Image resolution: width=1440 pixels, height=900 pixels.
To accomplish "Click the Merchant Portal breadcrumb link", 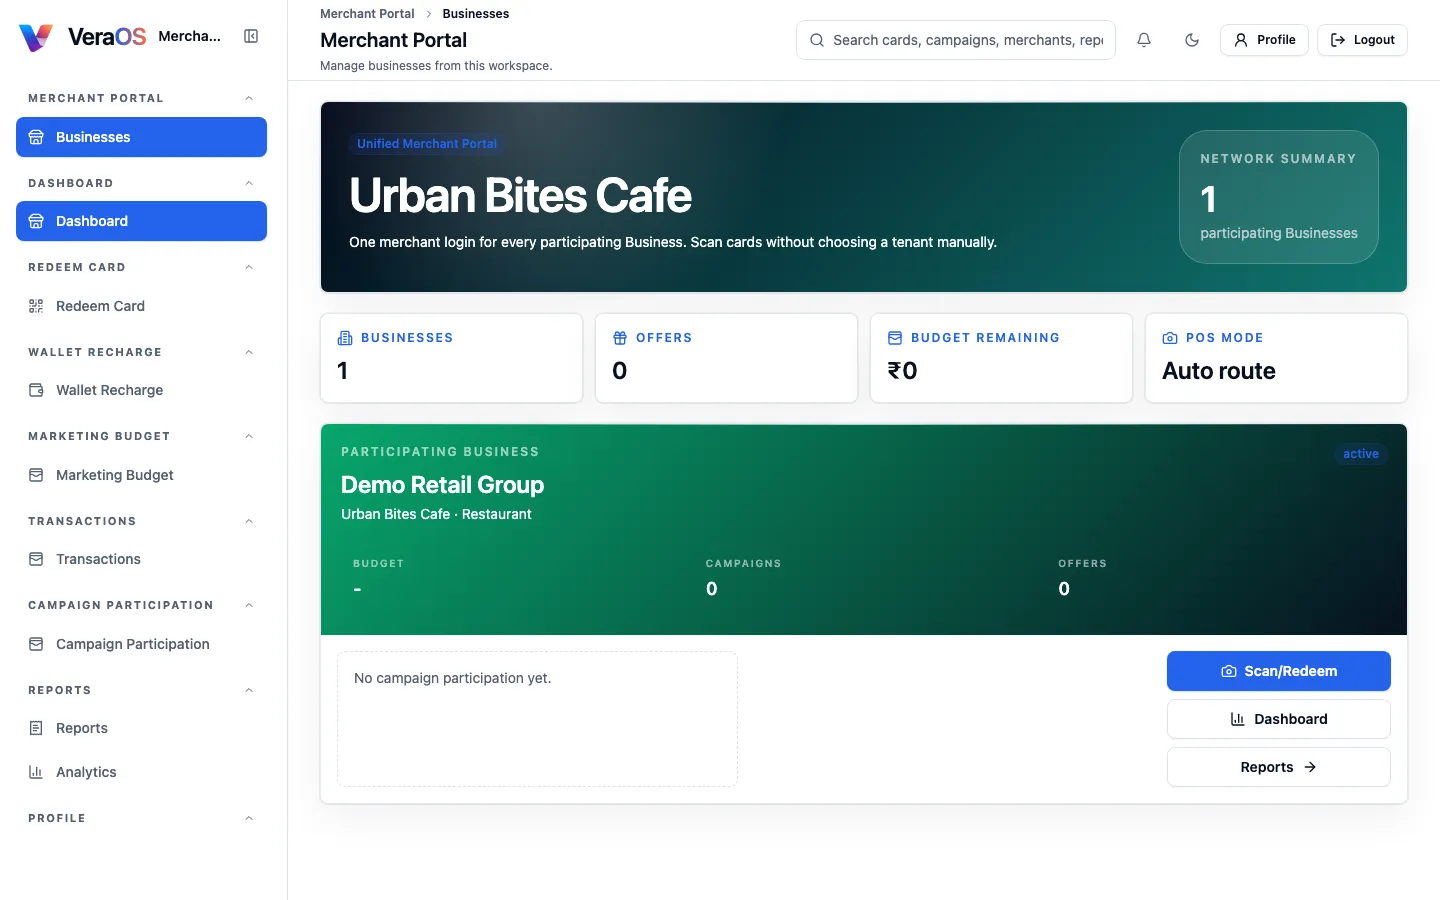I will 367,14.
